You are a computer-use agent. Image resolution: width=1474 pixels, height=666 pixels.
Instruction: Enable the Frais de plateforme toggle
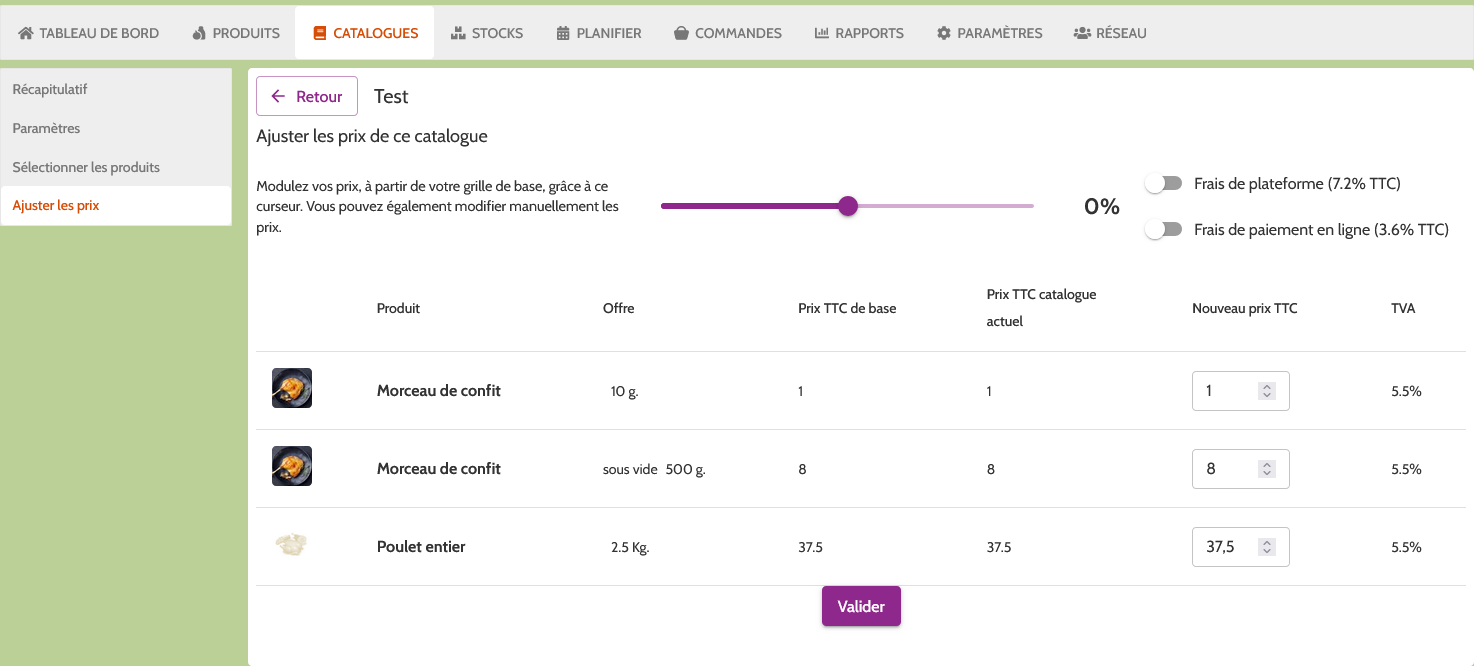coord(1164,184)
